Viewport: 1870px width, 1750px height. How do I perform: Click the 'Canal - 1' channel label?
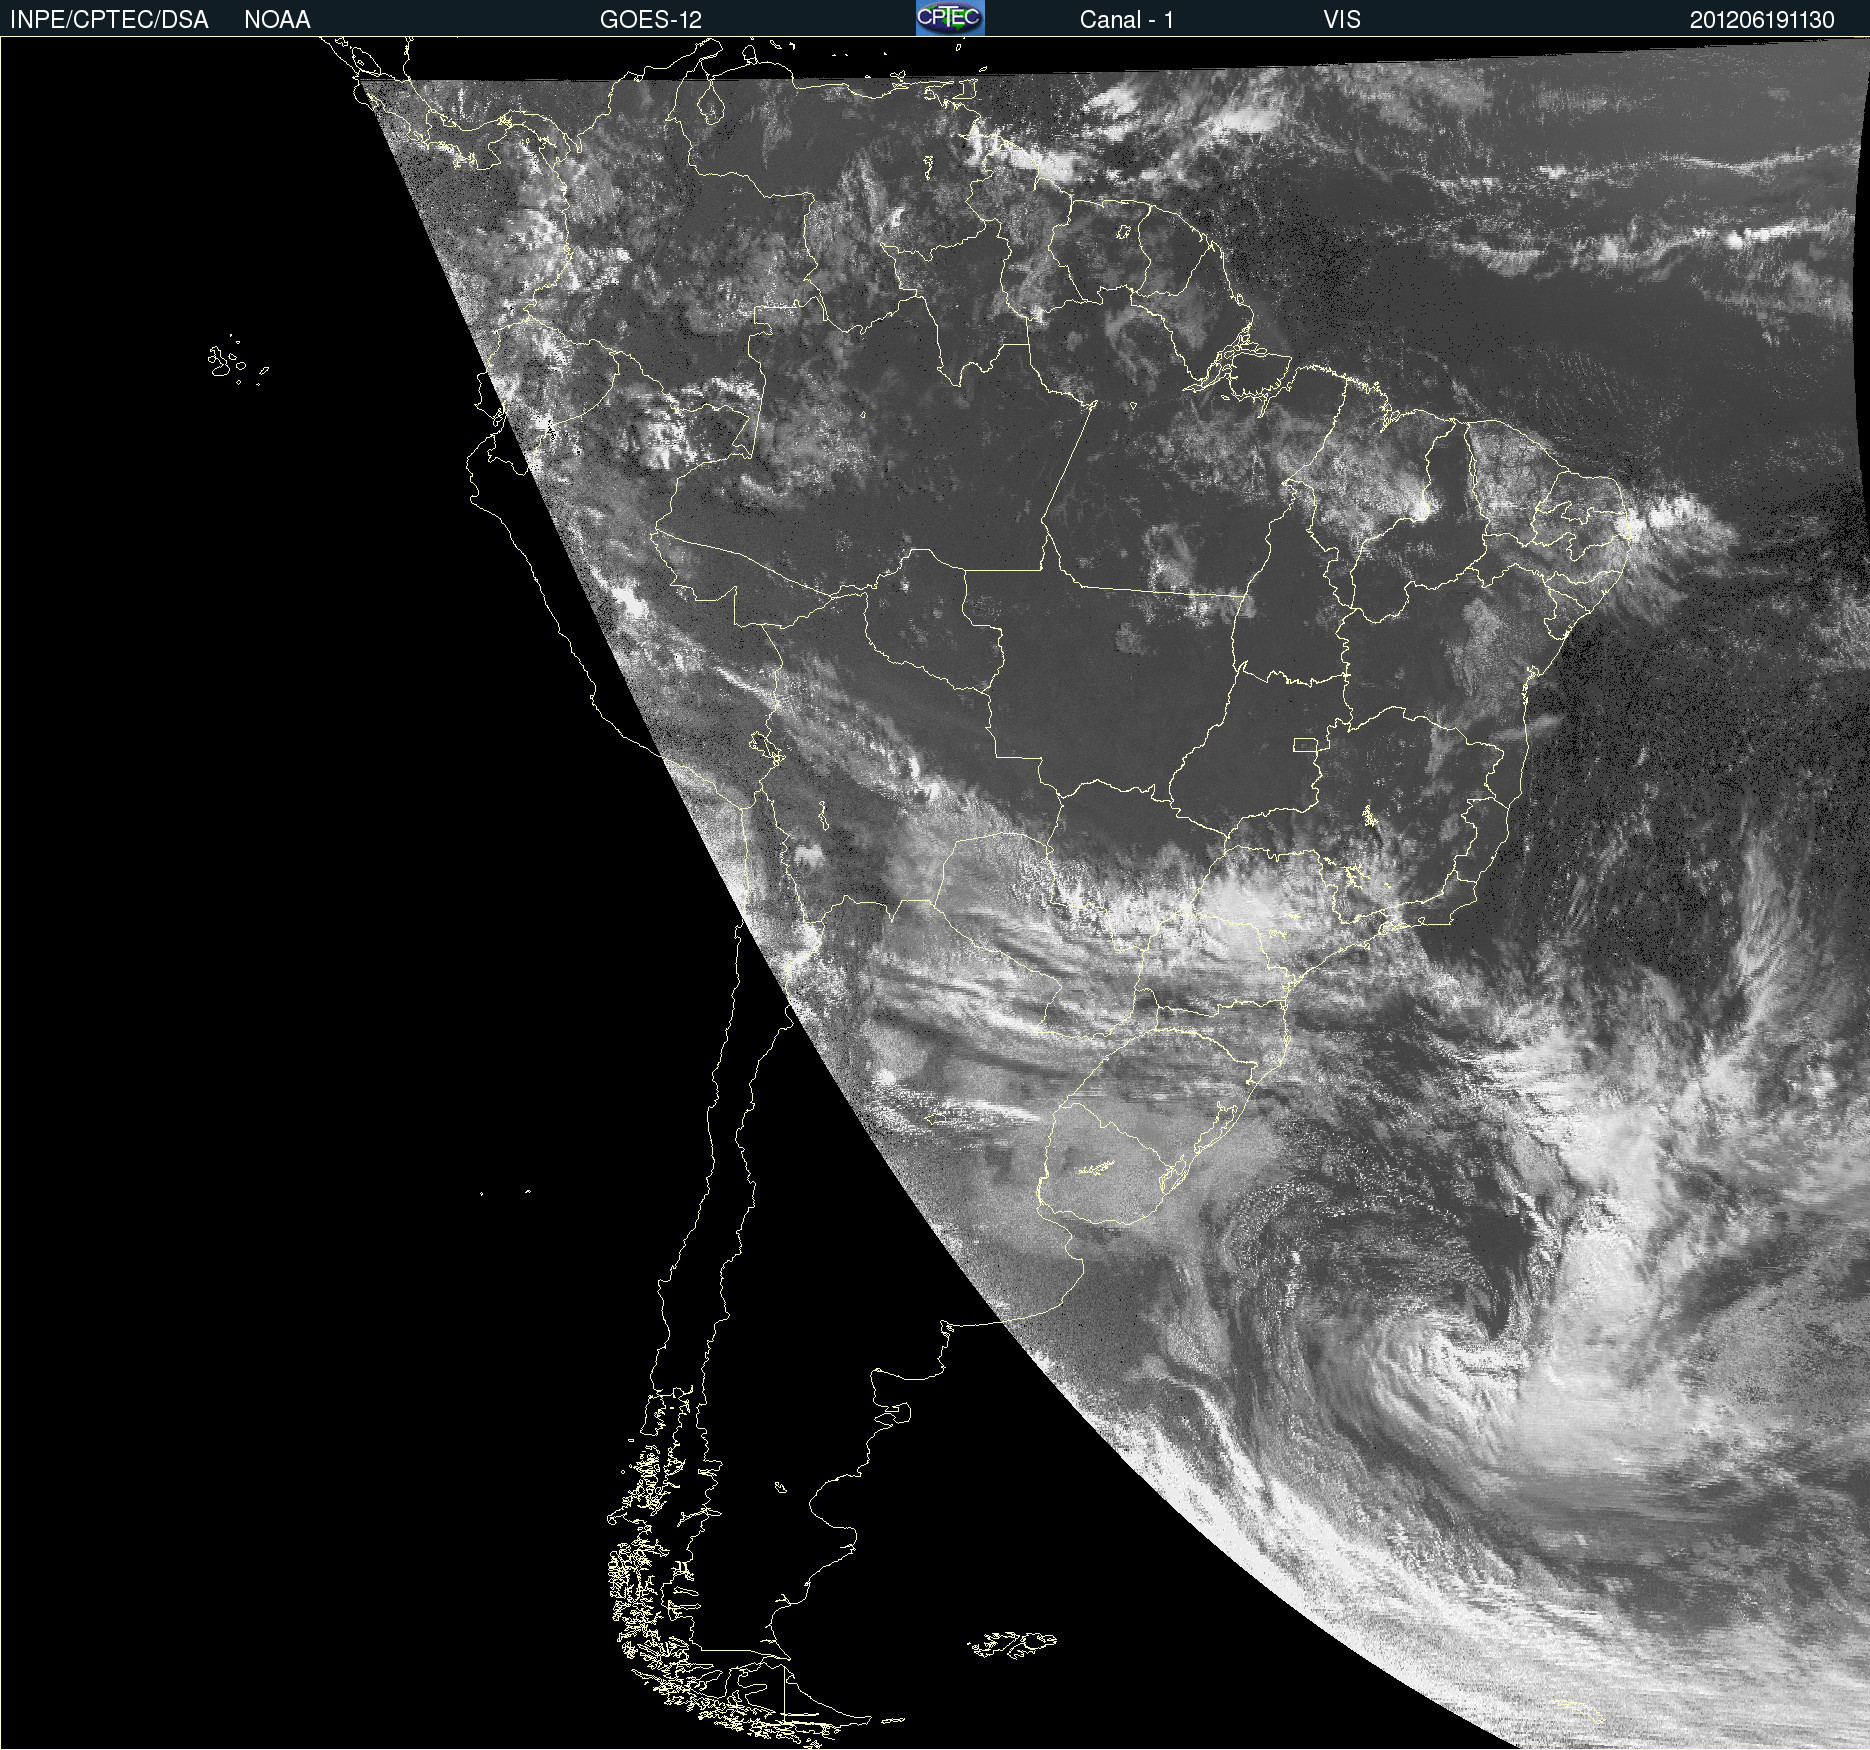(x=1127, y=20)
